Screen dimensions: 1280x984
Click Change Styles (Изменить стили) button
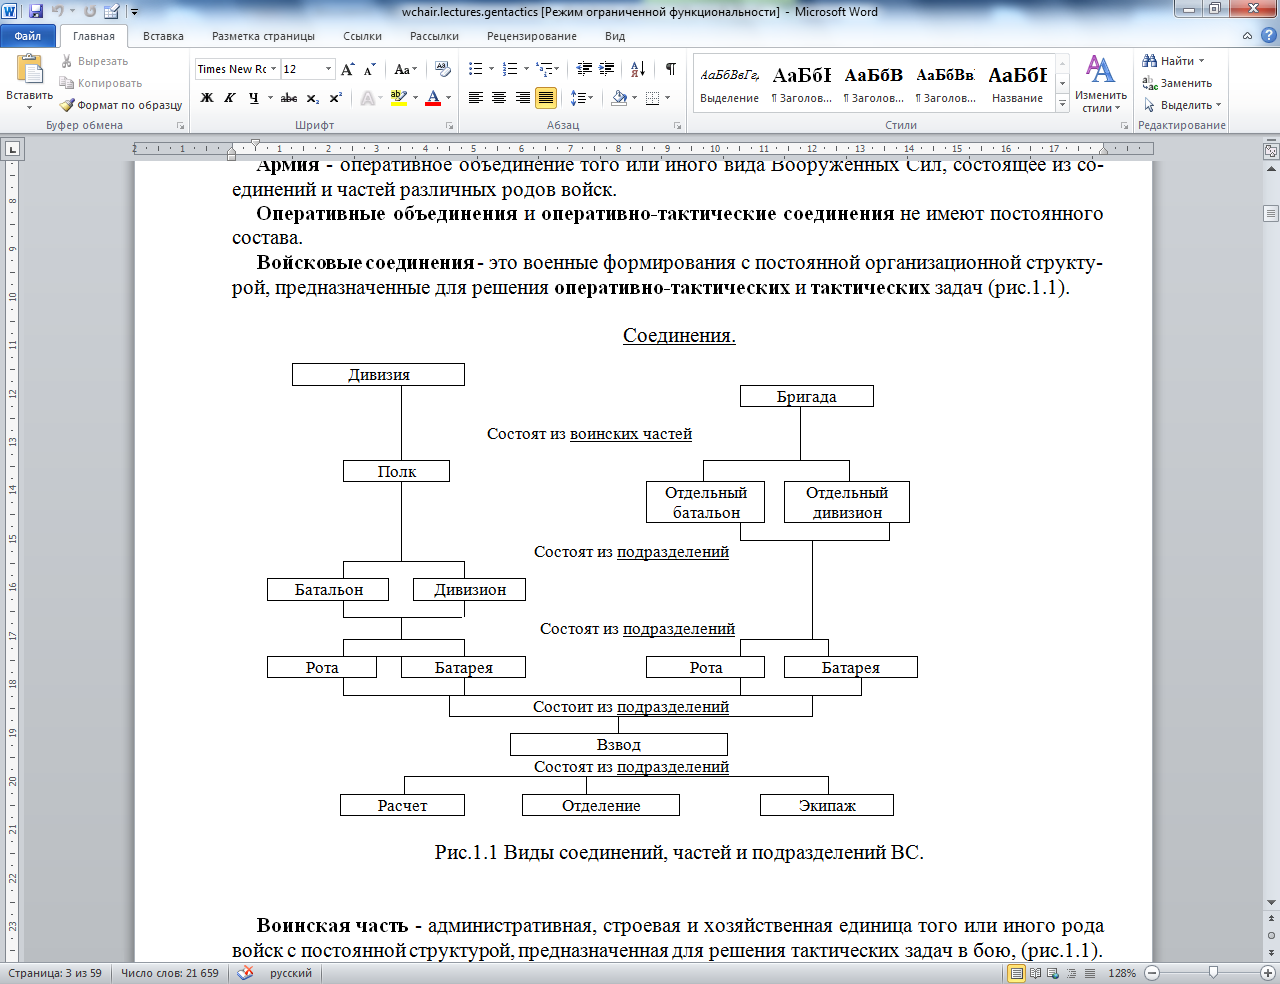(x=1100, y=84)
